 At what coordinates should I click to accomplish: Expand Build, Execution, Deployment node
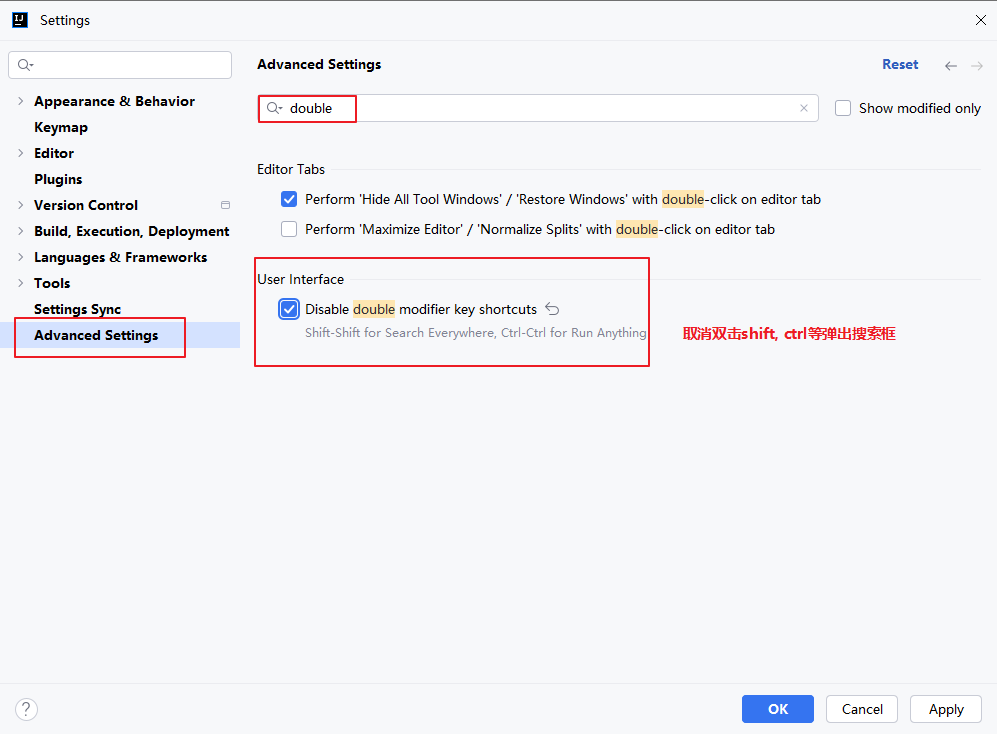[20, 231]
